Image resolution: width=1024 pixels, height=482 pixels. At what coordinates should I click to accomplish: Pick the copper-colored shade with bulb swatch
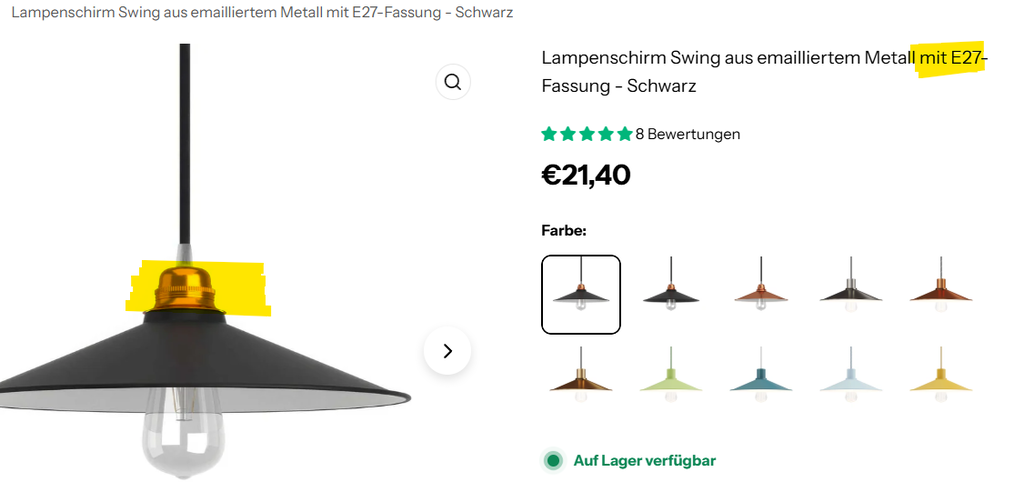[761, 294]
